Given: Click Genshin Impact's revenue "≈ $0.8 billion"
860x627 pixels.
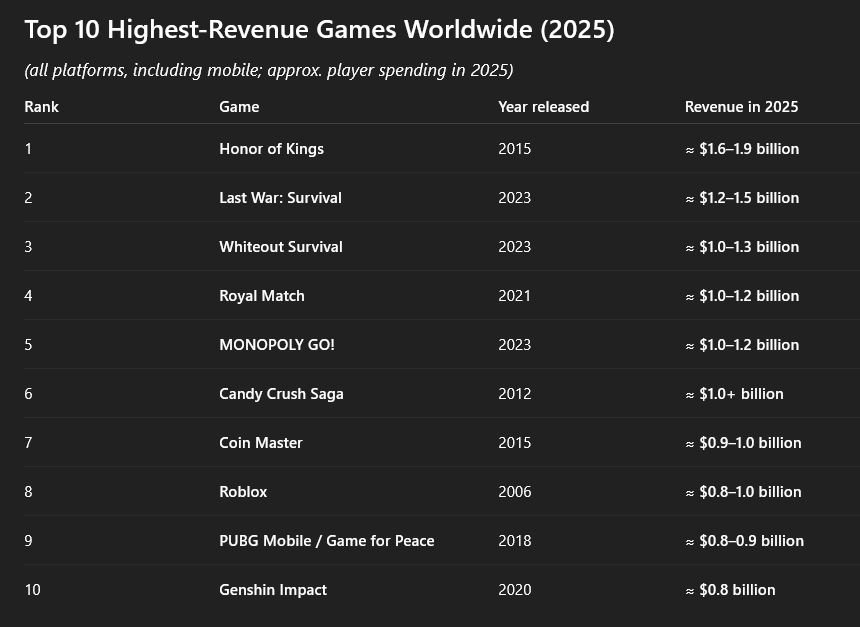Looking at the screenshot, I should pyautogui.click(x=730, y=590).
